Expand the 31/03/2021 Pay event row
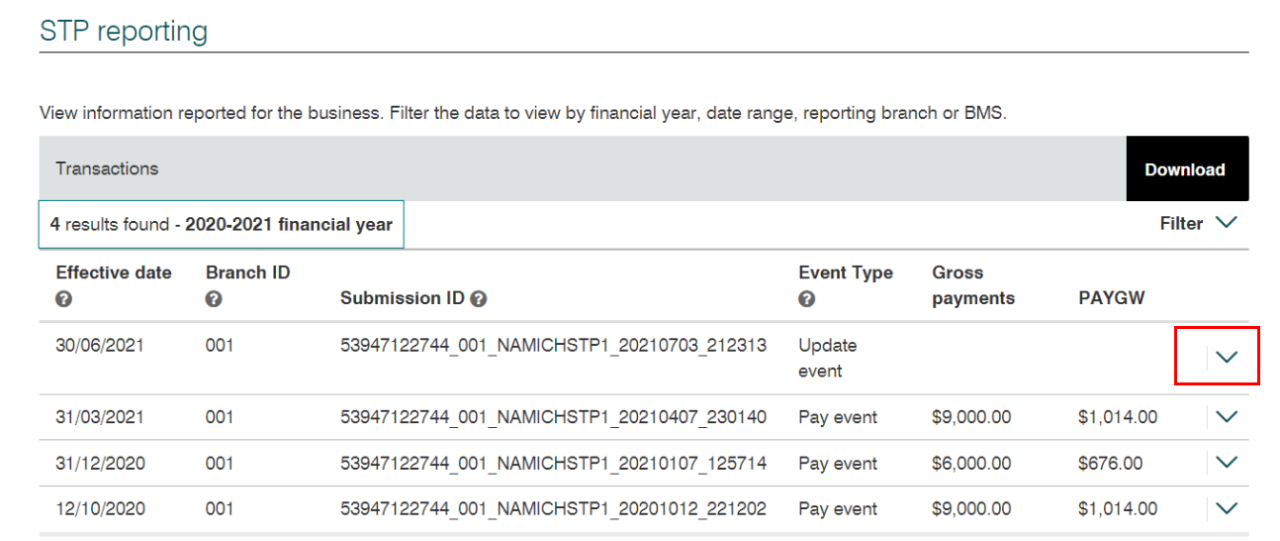This screenshot has width=1280, height=541. click(x=1226, y=417)
